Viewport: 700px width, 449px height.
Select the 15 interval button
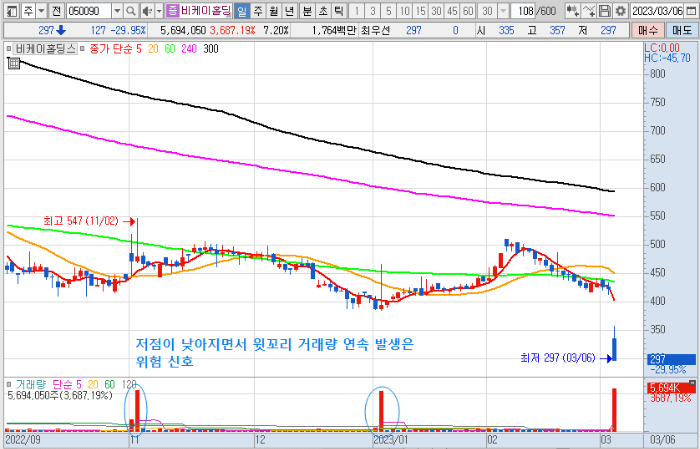(421, 11)
